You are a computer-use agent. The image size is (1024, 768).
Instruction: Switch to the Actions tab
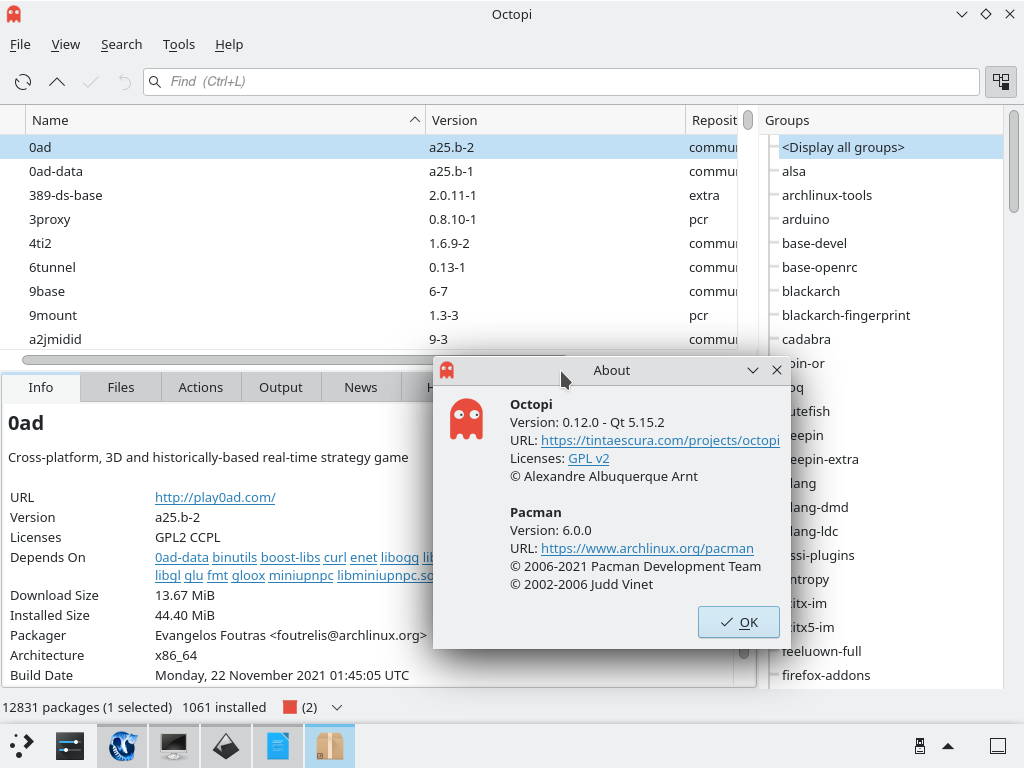click(200, 387)
